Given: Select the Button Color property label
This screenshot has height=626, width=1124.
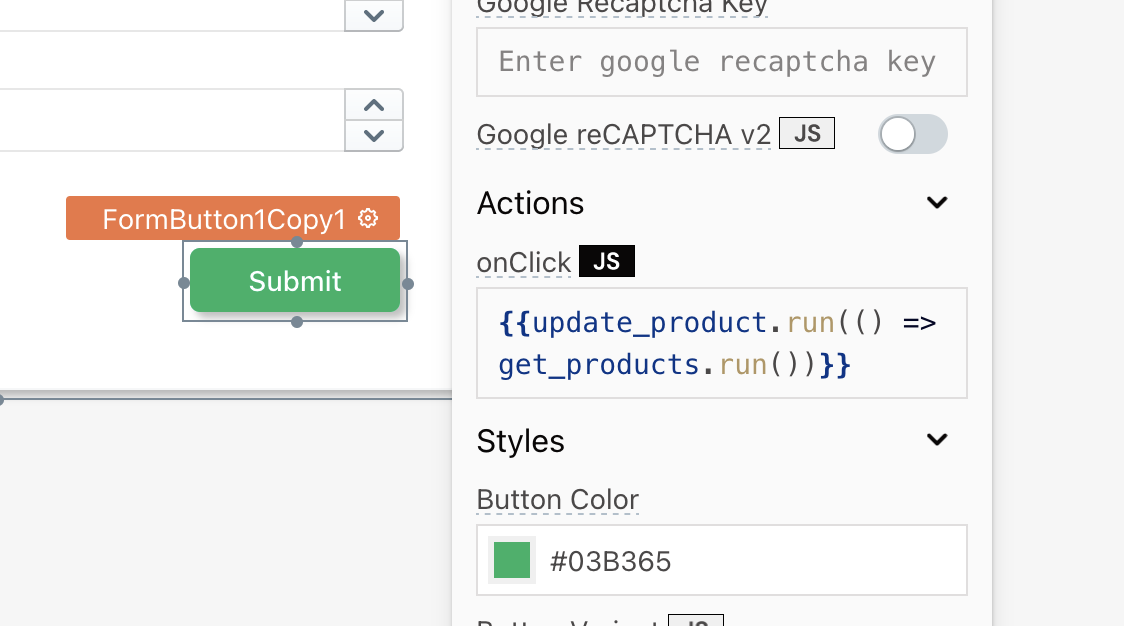Looking at the screenshot, I should [557, 499].
